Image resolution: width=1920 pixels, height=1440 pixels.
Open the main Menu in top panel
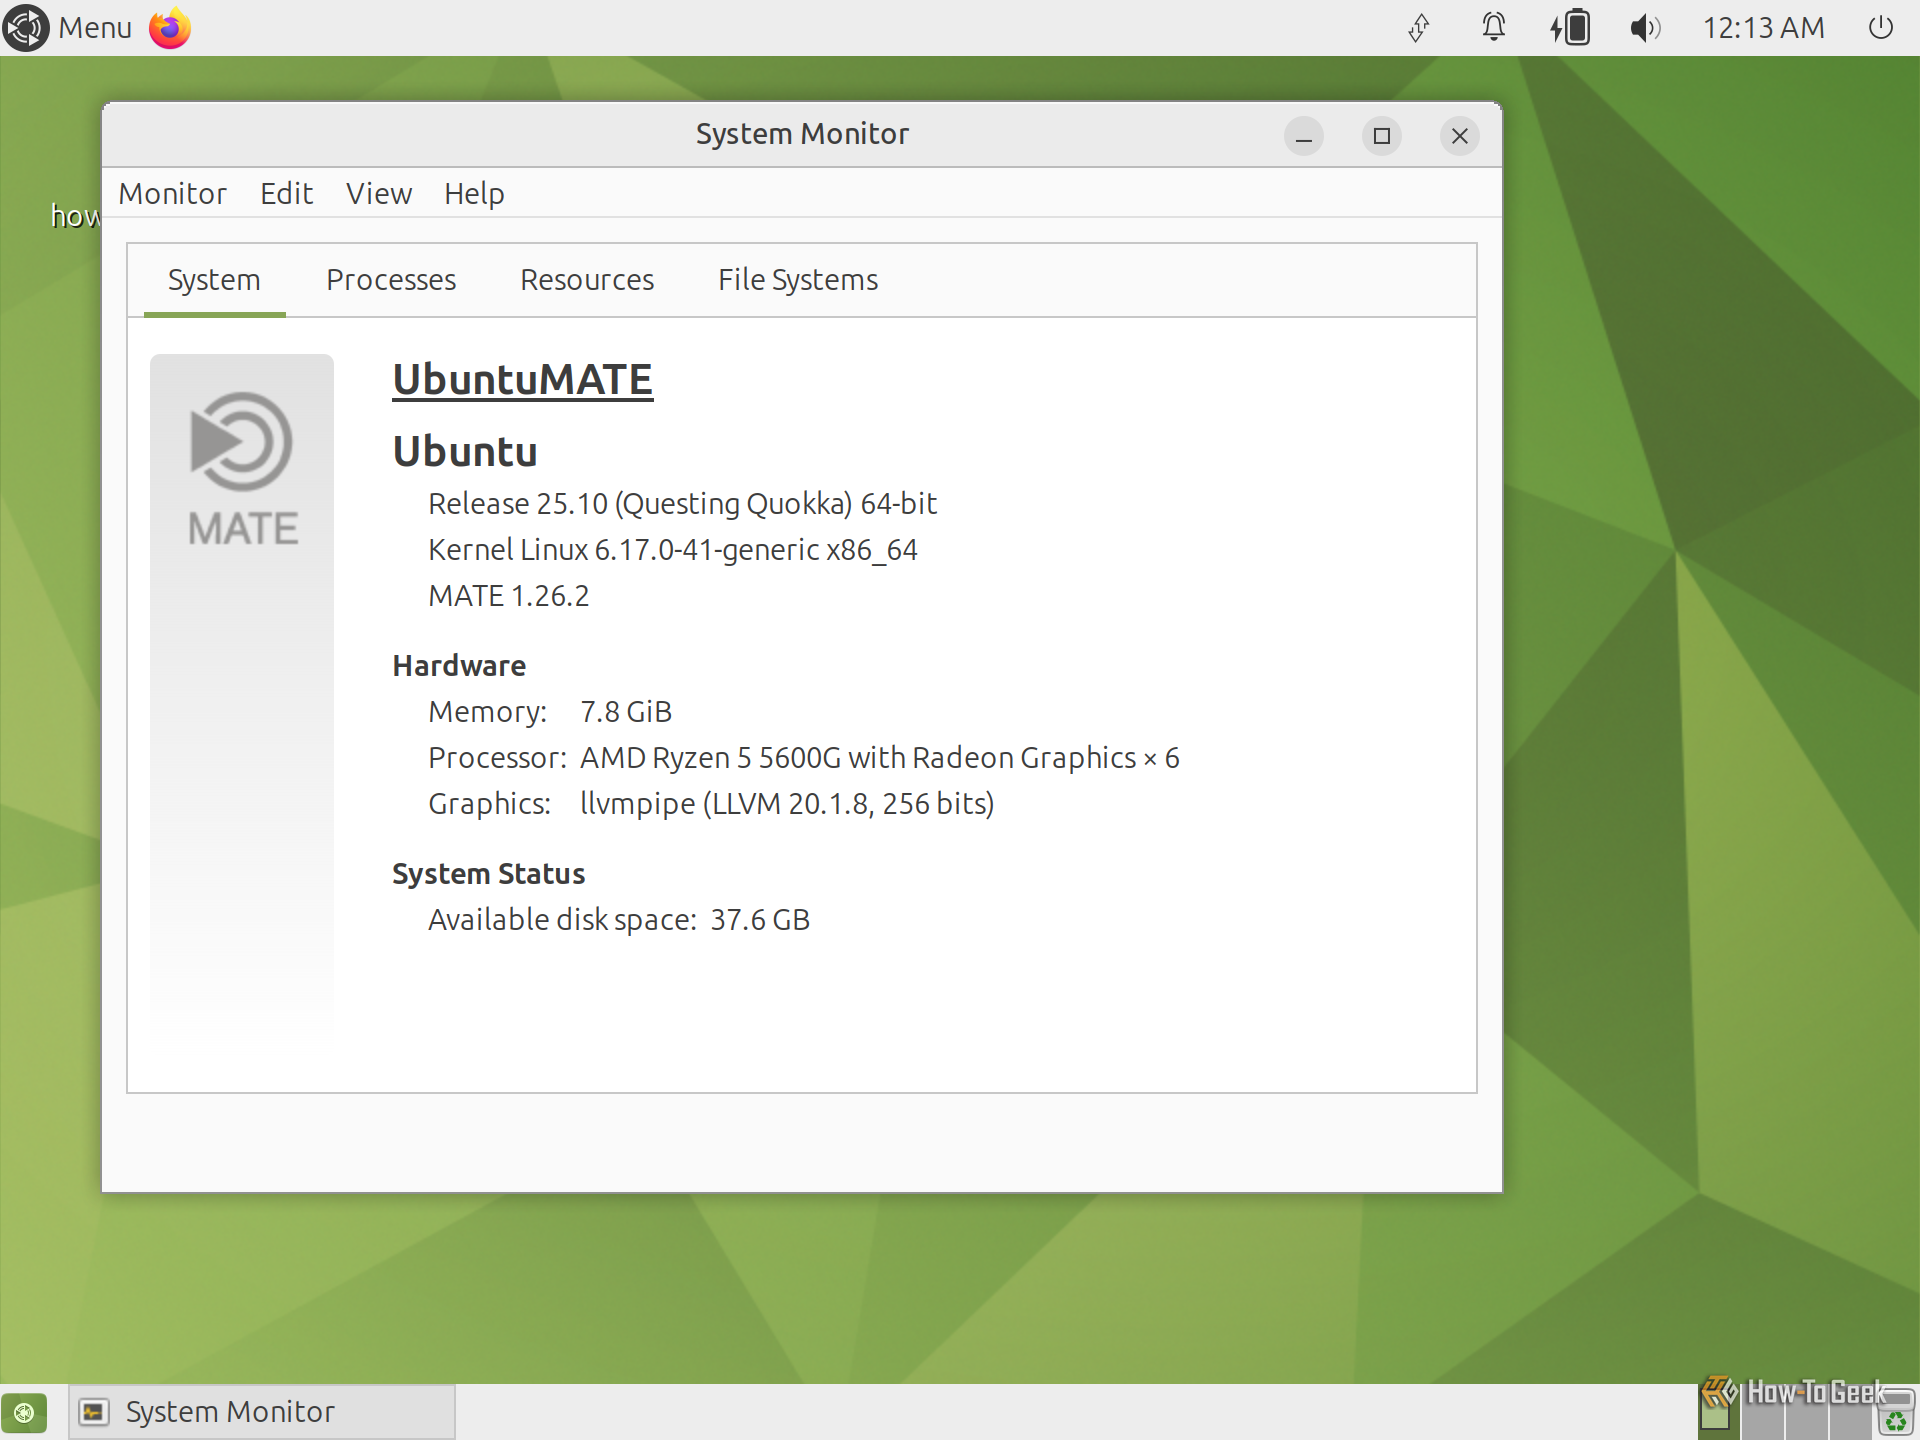coord(67,27)
